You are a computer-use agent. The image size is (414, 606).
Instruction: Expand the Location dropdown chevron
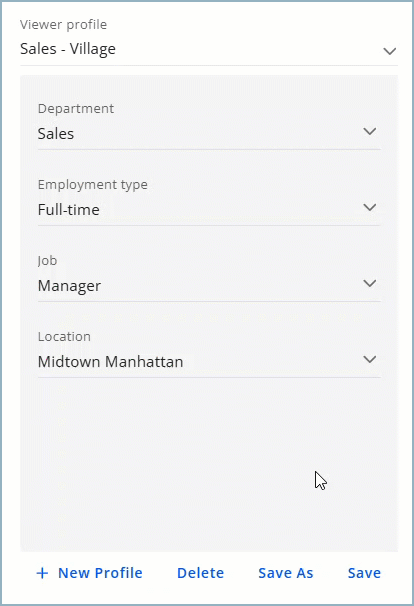[x=370, y=359]
